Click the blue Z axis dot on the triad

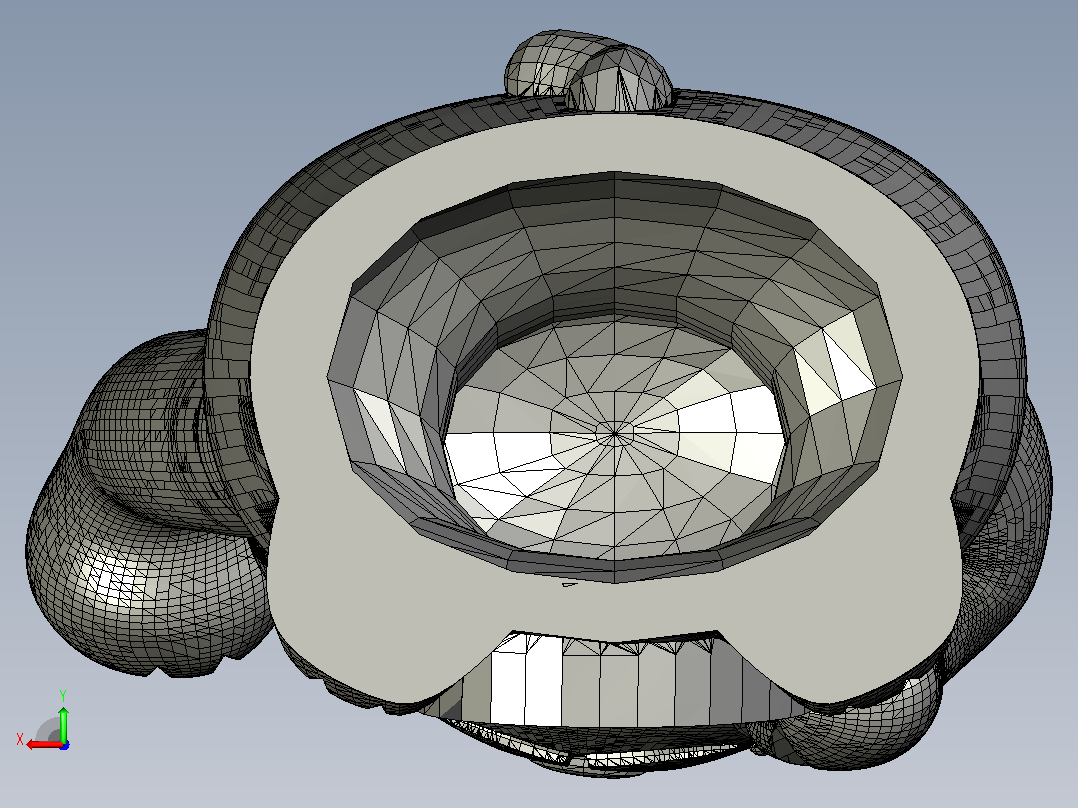tap(64, 745)
